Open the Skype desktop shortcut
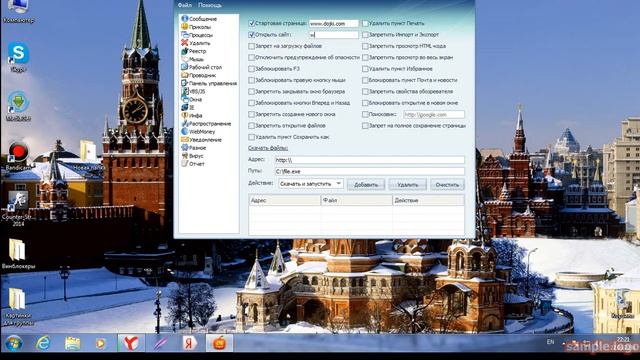 [x=18, y=57]
